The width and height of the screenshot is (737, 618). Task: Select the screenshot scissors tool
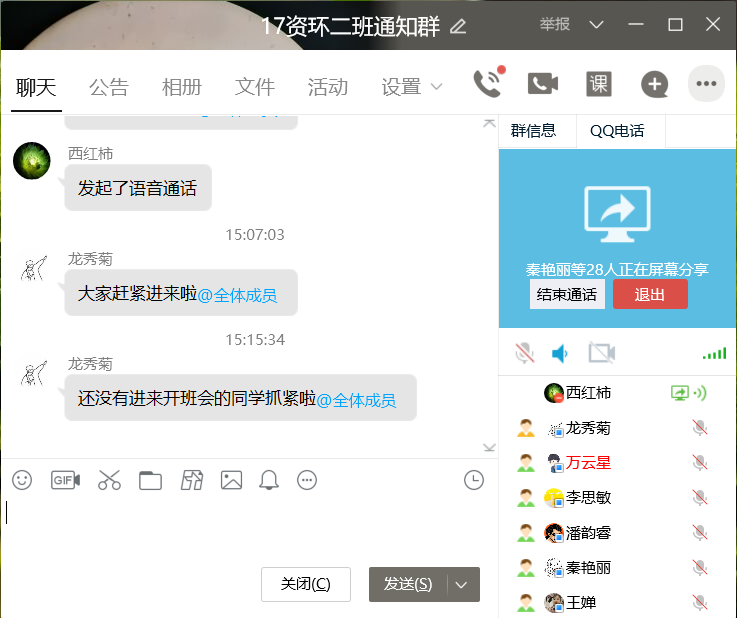tap(109, 480)
